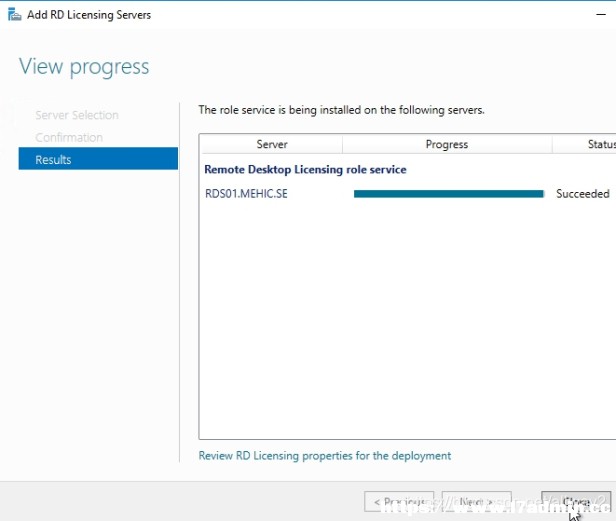Click the Close button in wizard footer

coord(576,501)
